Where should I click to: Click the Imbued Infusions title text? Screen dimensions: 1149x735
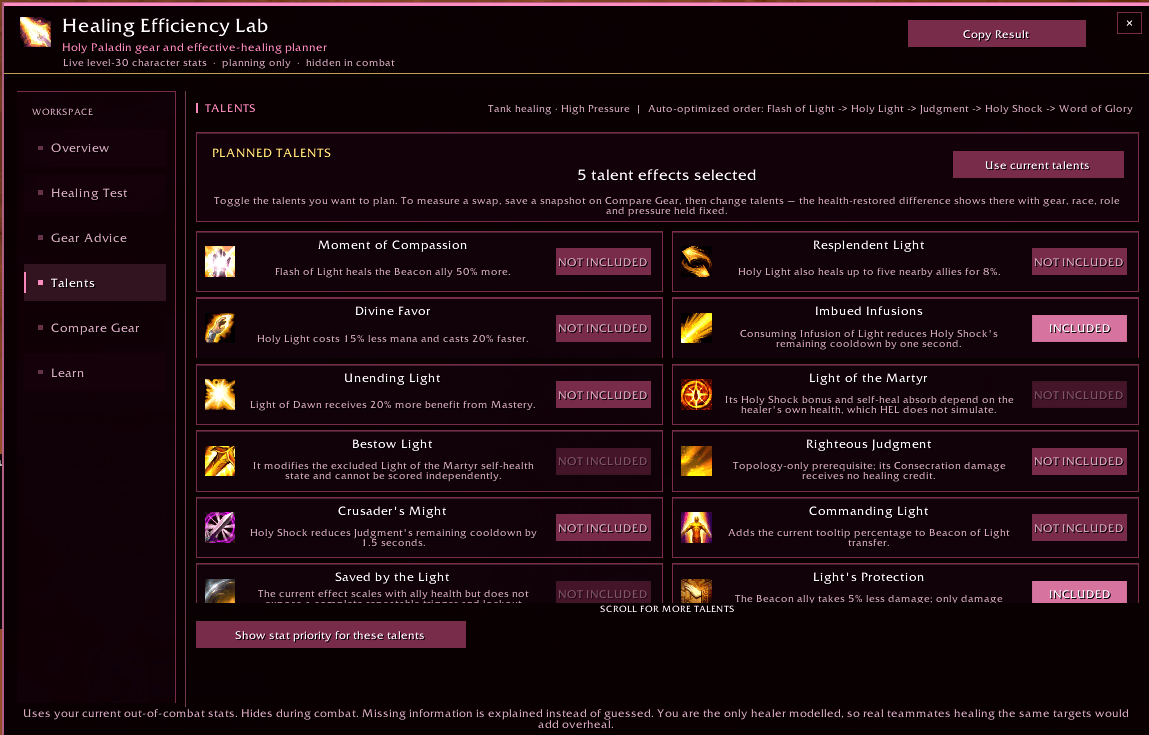coord(868,311)
